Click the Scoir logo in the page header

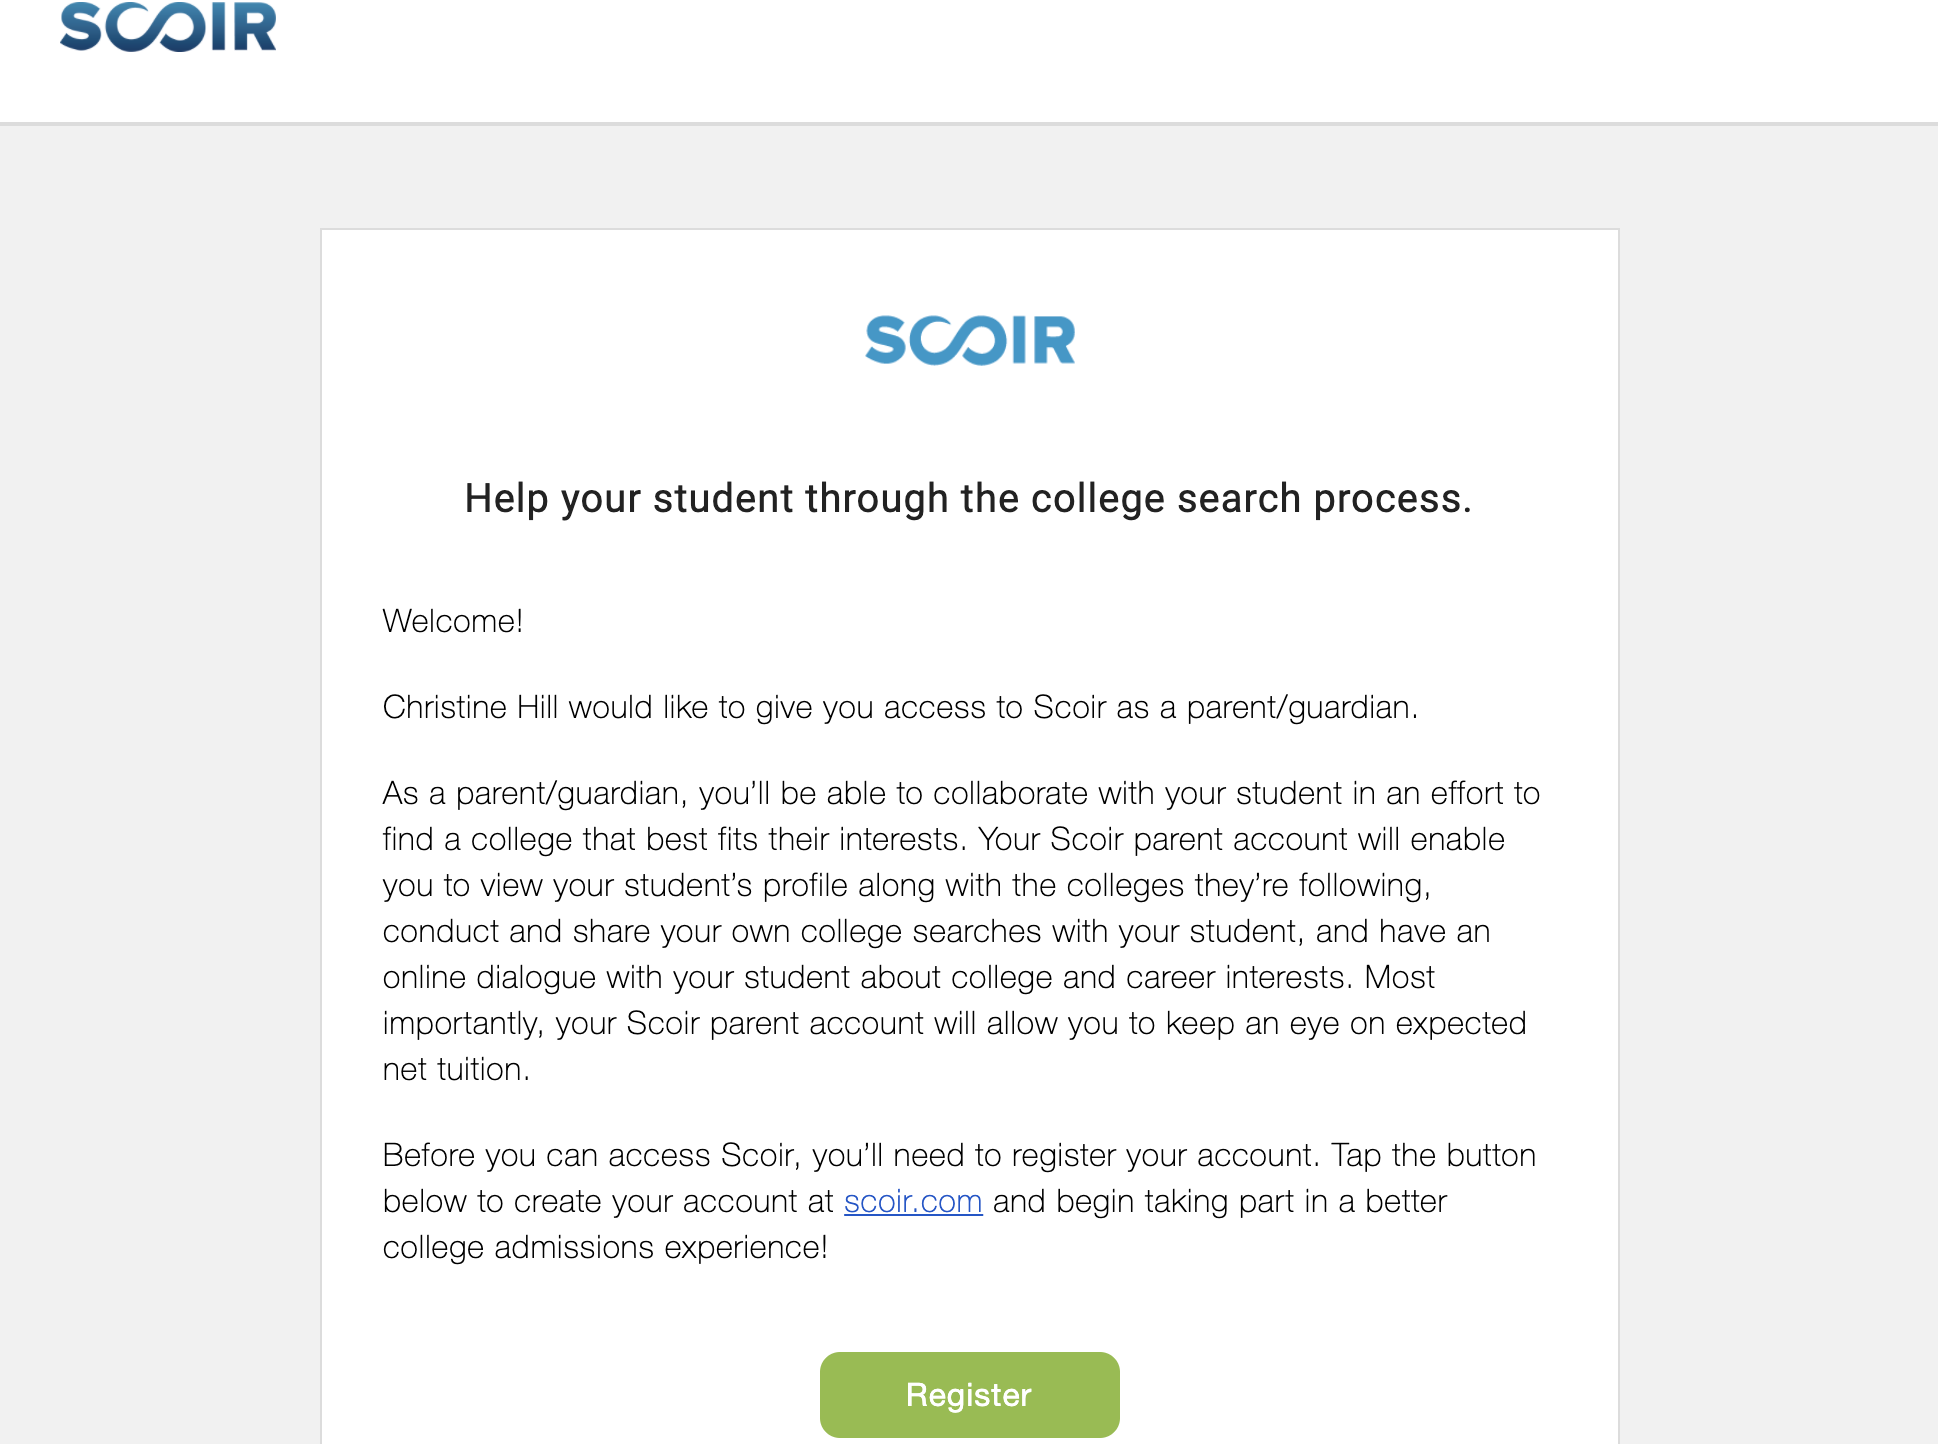coord(168,27)
